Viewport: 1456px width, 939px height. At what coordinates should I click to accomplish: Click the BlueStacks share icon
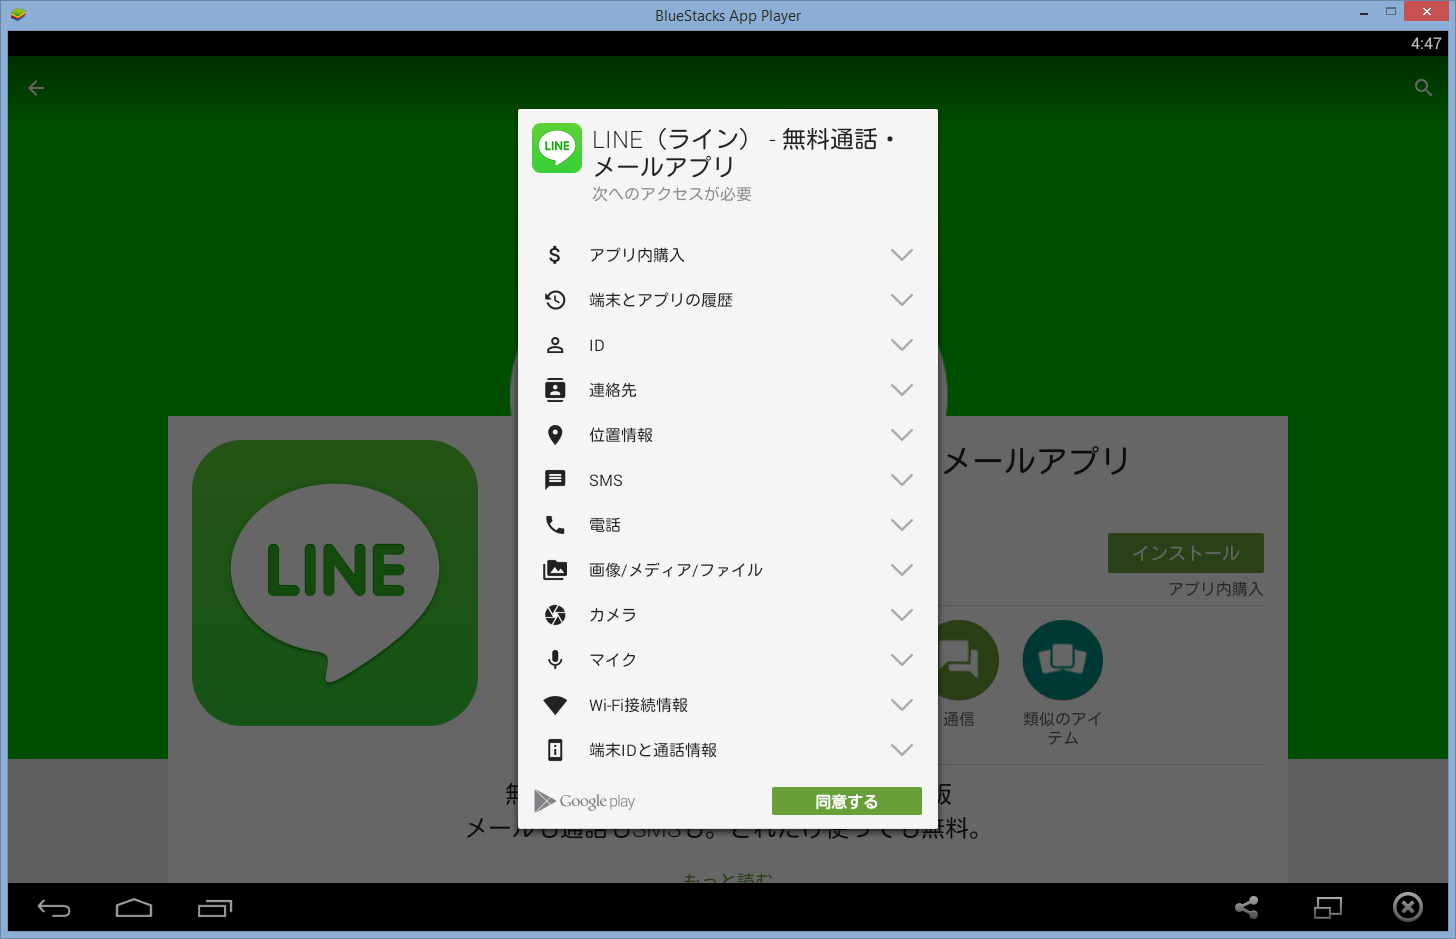pyautogui.click(x=1246, y=908)
